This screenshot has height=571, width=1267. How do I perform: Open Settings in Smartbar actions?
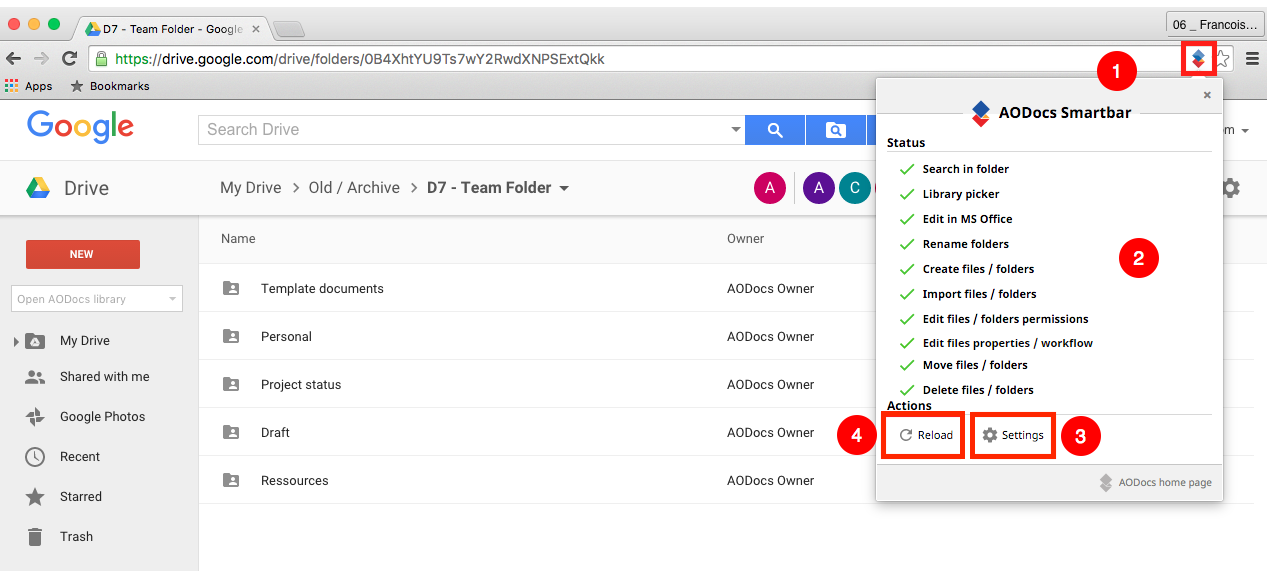point(1013,435)
